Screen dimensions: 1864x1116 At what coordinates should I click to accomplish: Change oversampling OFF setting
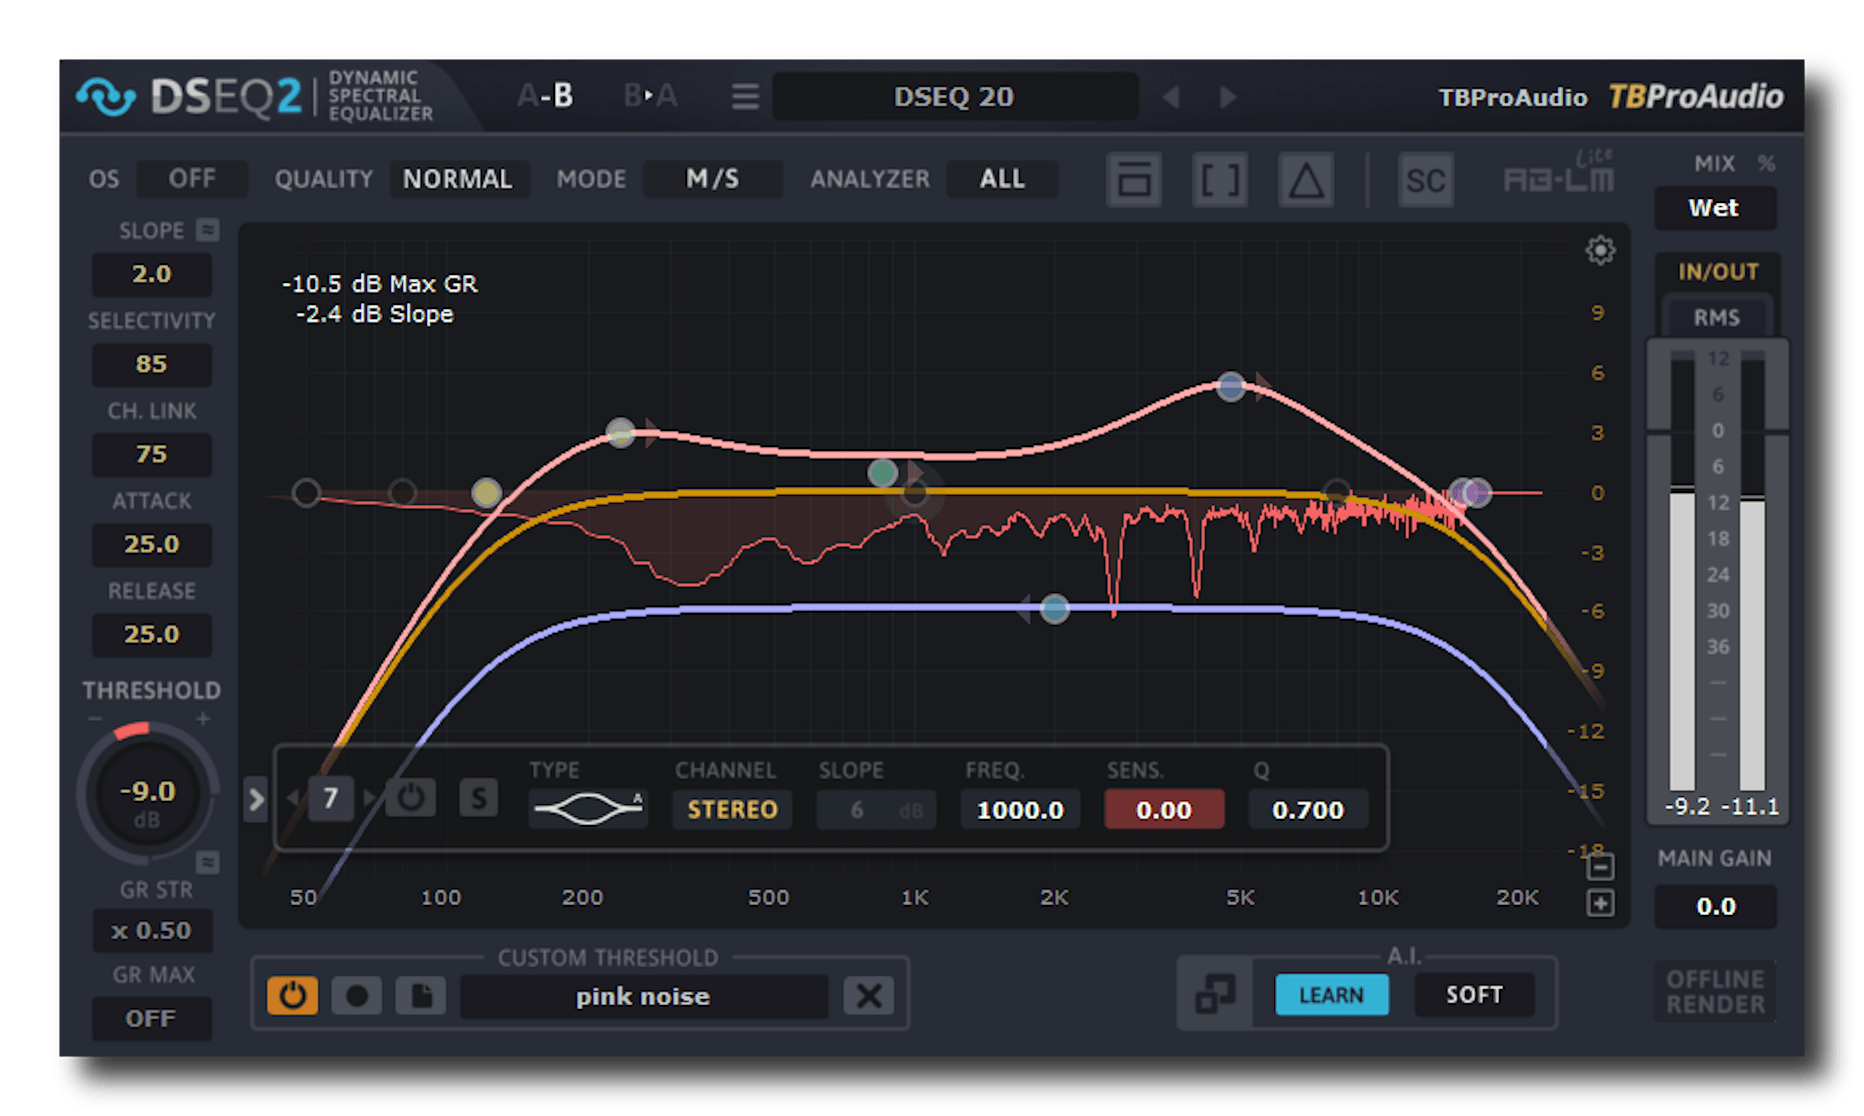tap(191, 179)
